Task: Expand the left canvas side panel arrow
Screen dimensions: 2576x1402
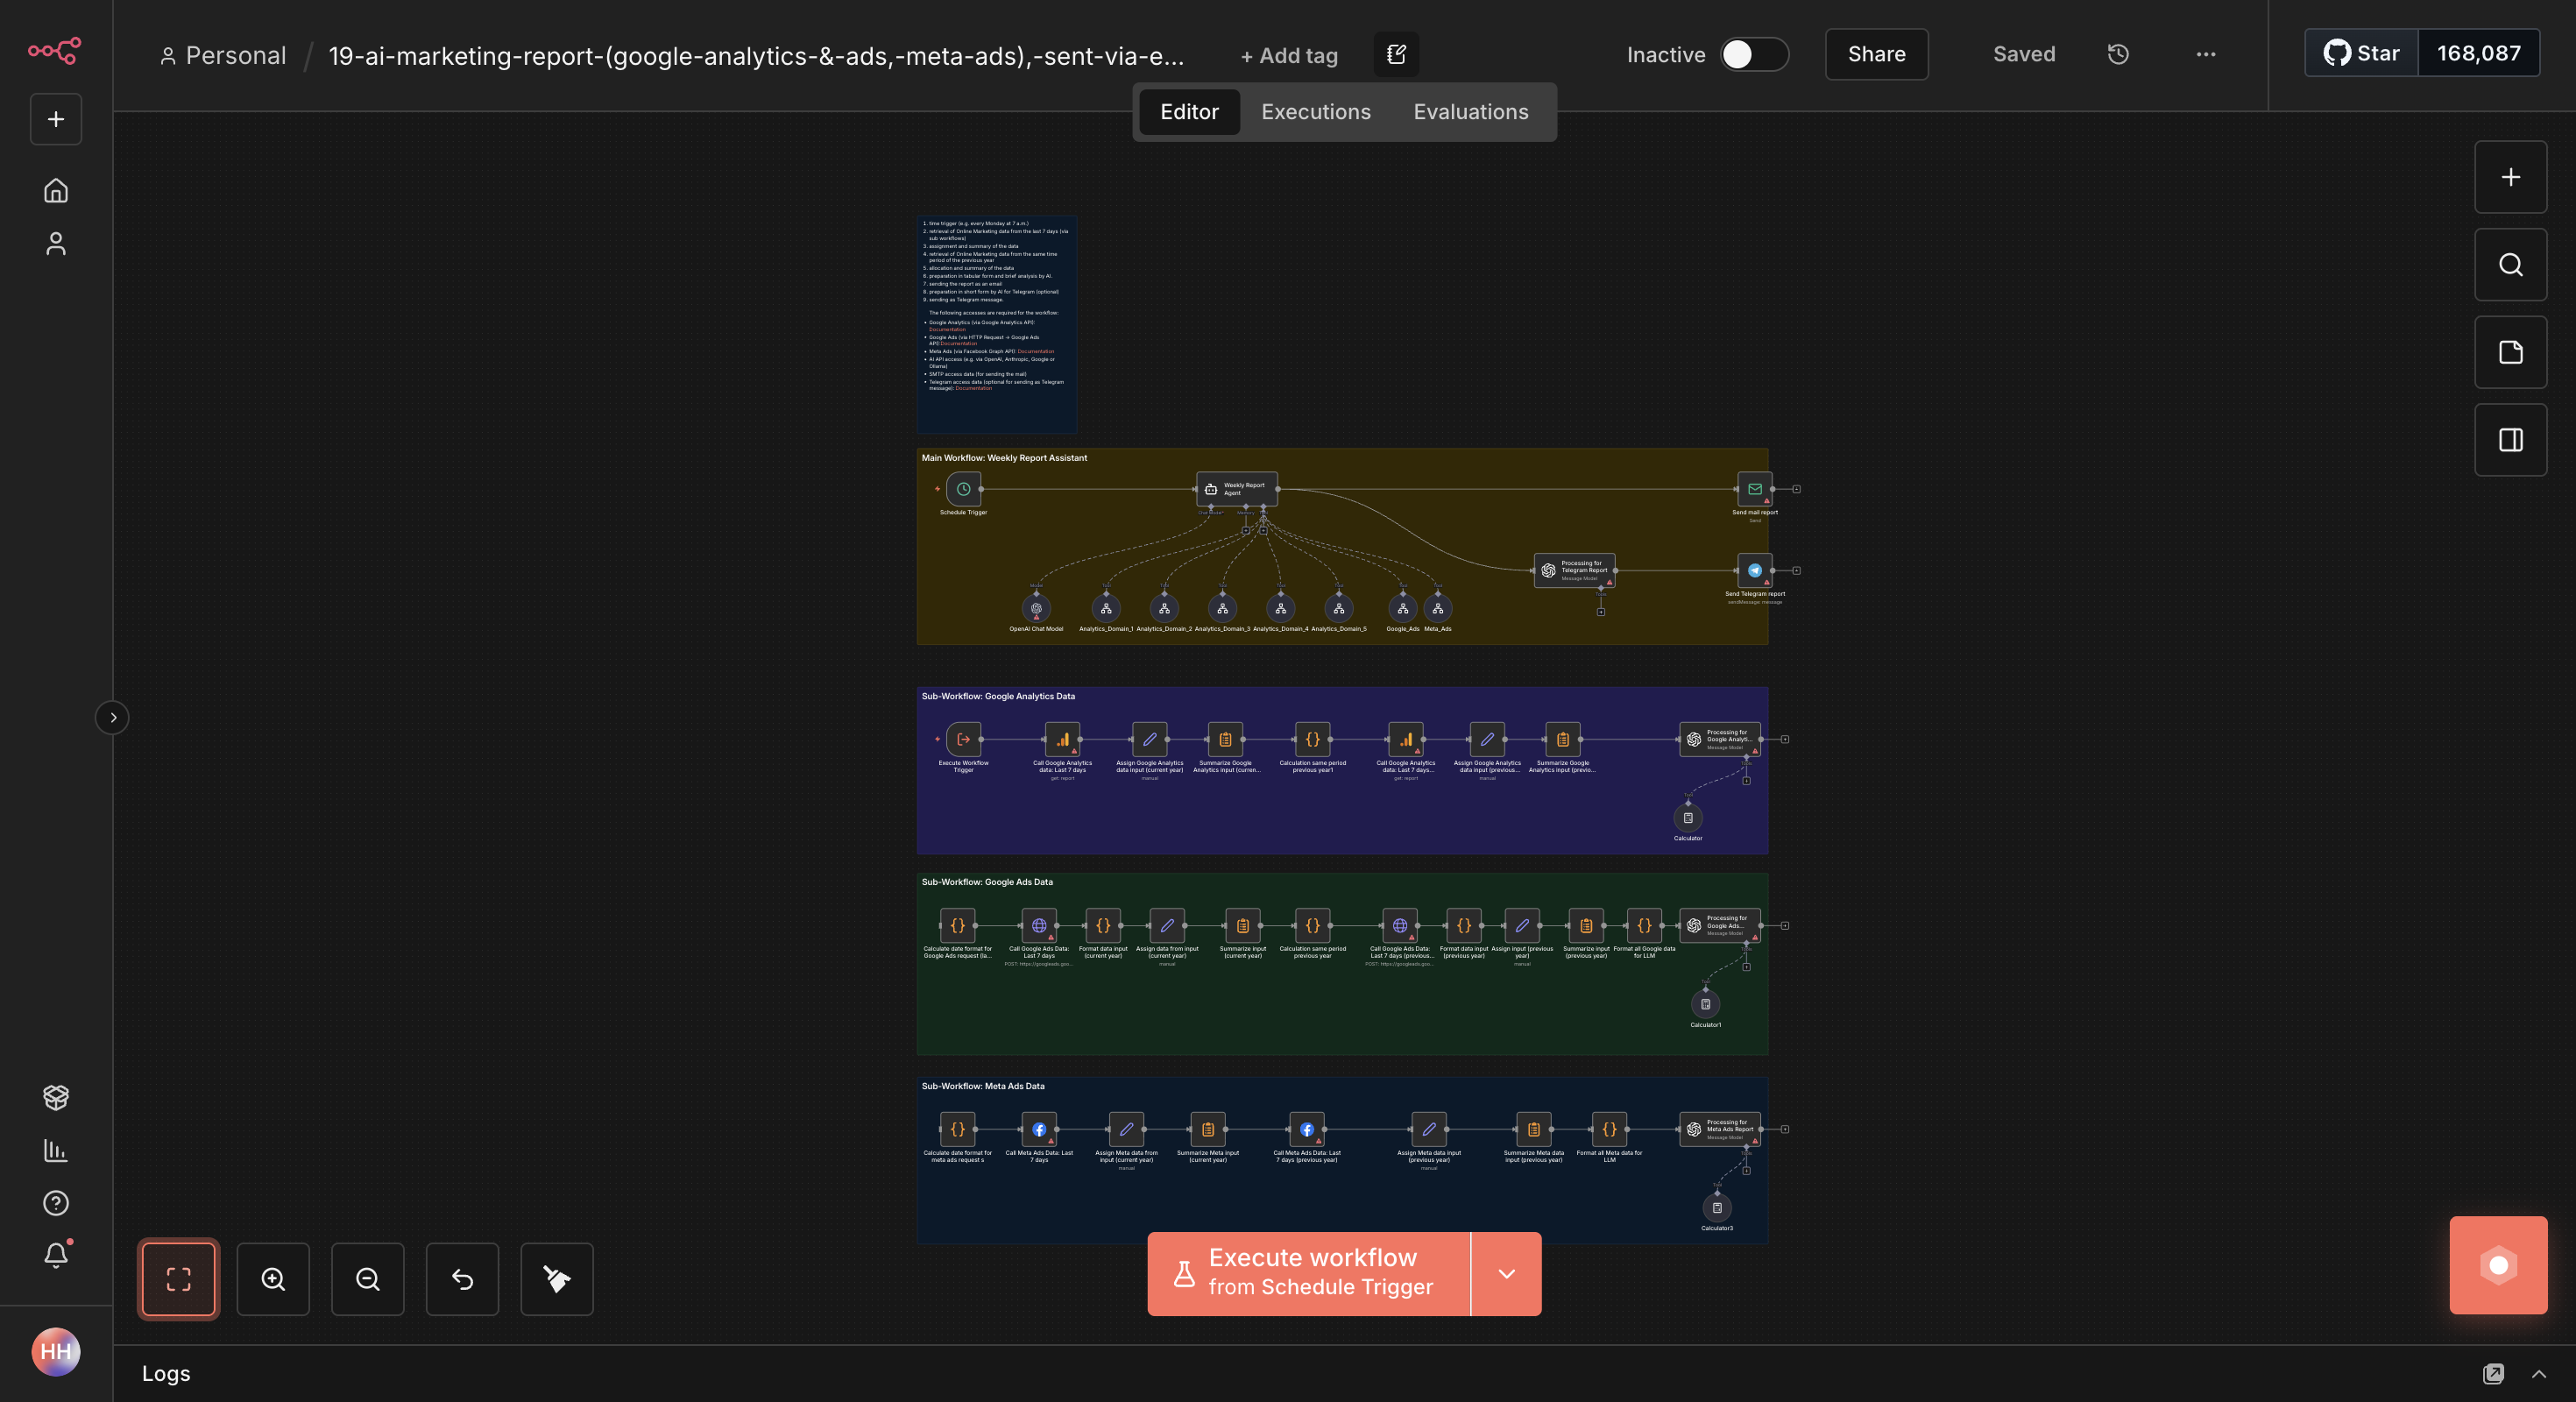Action: tap(112, 717)
